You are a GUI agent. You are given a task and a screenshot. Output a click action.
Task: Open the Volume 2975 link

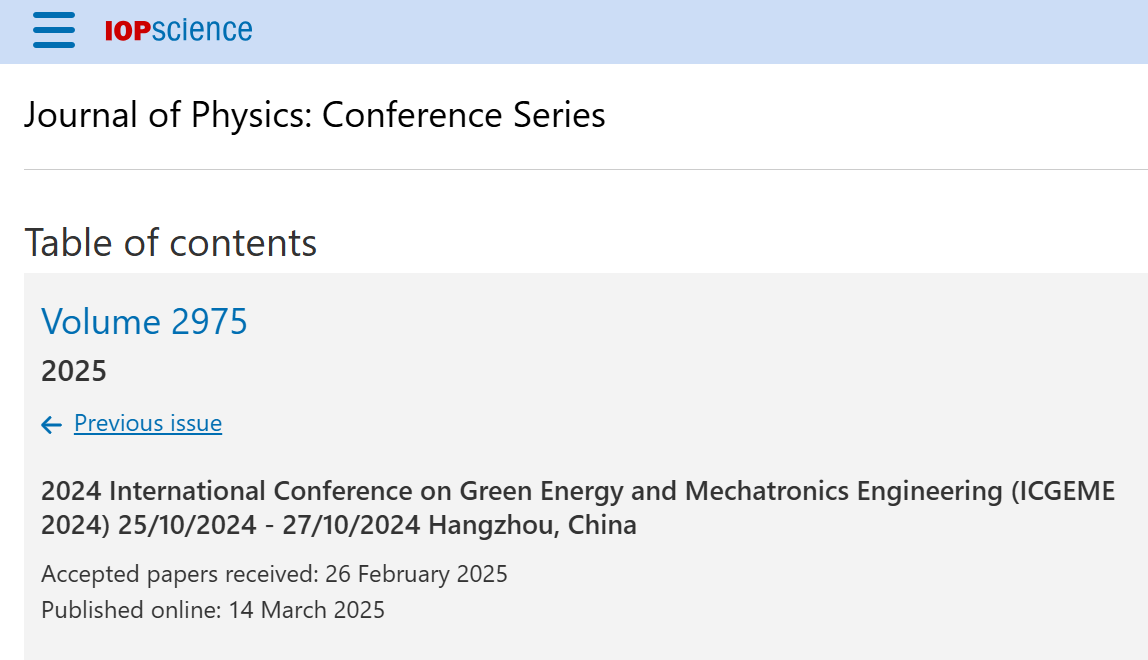pos(144,322)
